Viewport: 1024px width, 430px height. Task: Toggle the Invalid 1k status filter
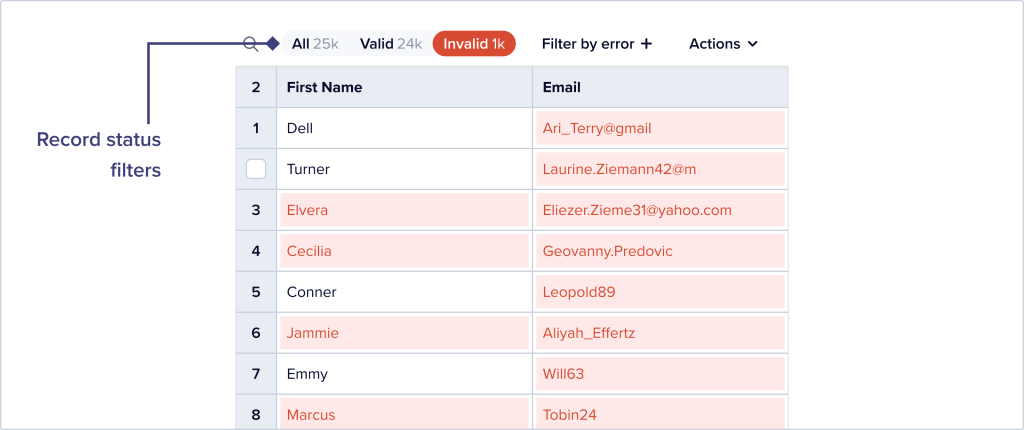coord(474,44)
